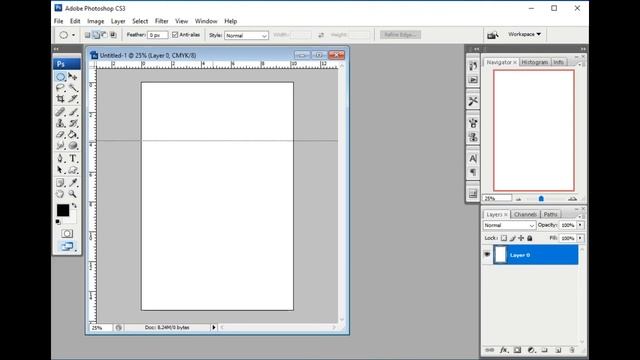Select the Lasso tool
Screen dimensions: 640x360
point(60,88)
